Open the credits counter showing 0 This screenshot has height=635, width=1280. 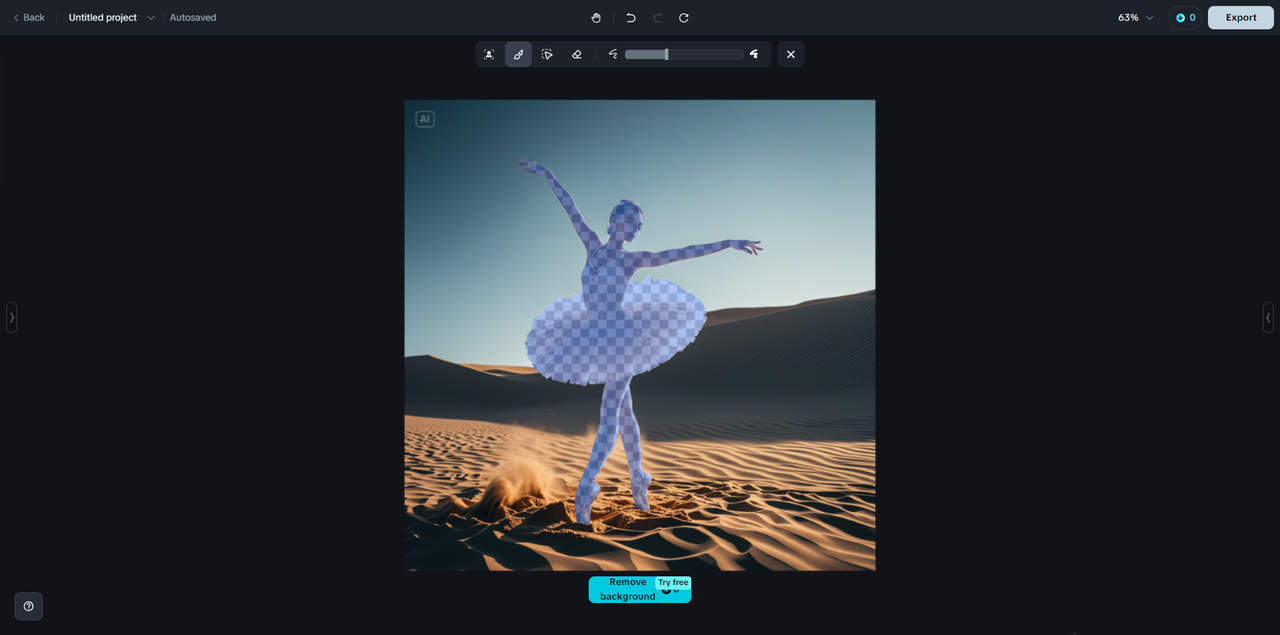(x=1185, y=18)
